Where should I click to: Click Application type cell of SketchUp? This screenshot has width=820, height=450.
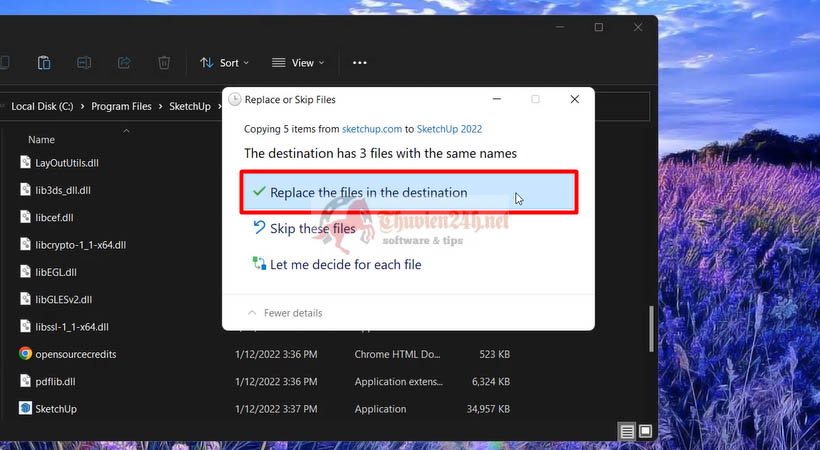point(380,409)
